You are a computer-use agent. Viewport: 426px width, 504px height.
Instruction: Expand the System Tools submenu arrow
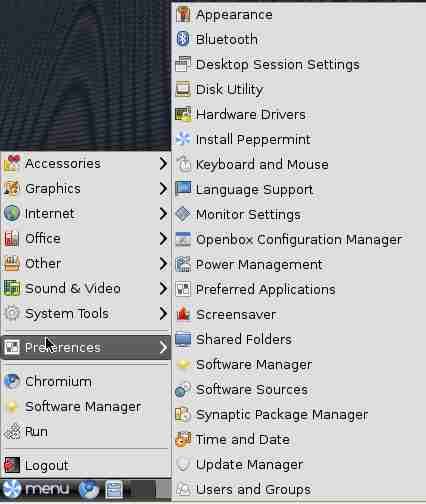tap(163, 313)
